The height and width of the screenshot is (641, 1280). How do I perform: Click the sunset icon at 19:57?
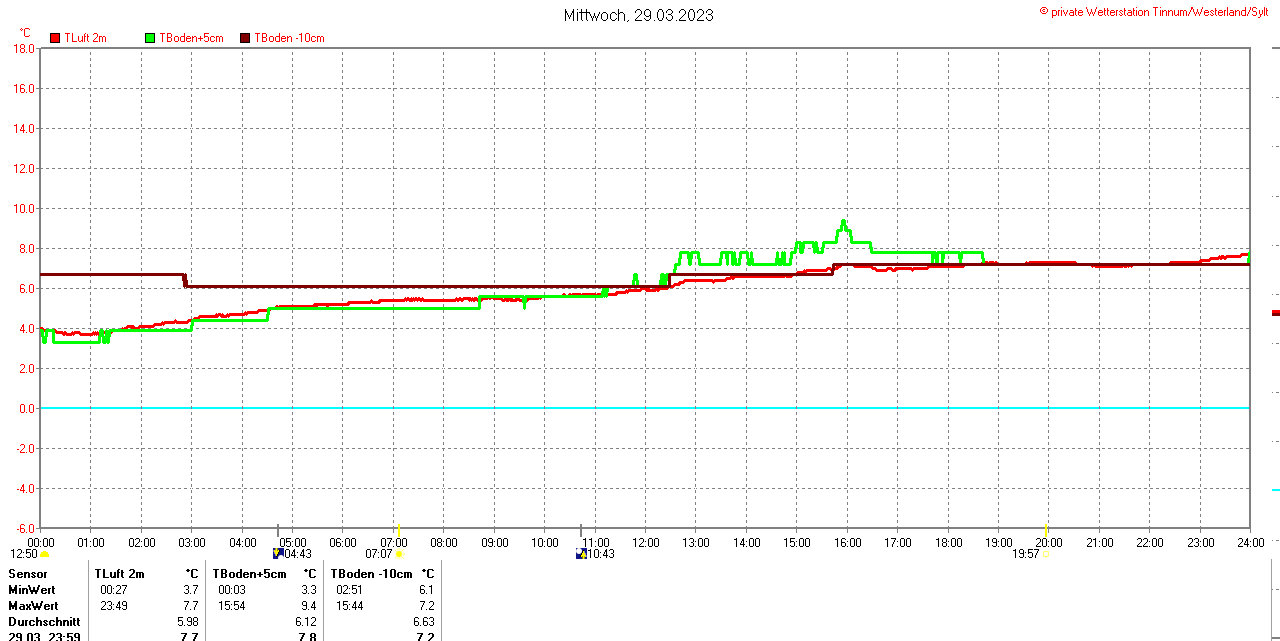click(x=1047, y=554)
